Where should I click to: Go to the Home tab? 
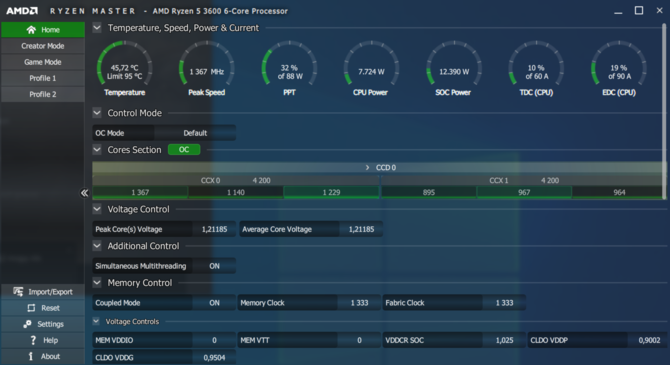43,29
